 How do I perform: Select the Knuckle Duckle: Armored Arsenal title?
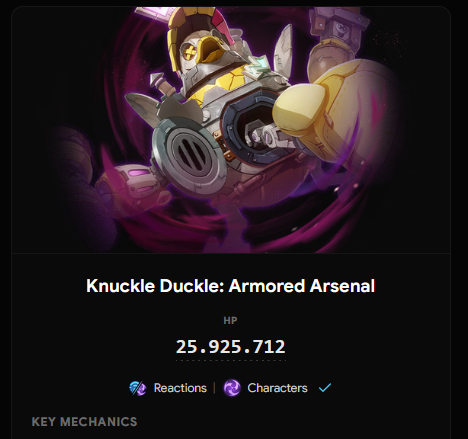tap(230, 286)
